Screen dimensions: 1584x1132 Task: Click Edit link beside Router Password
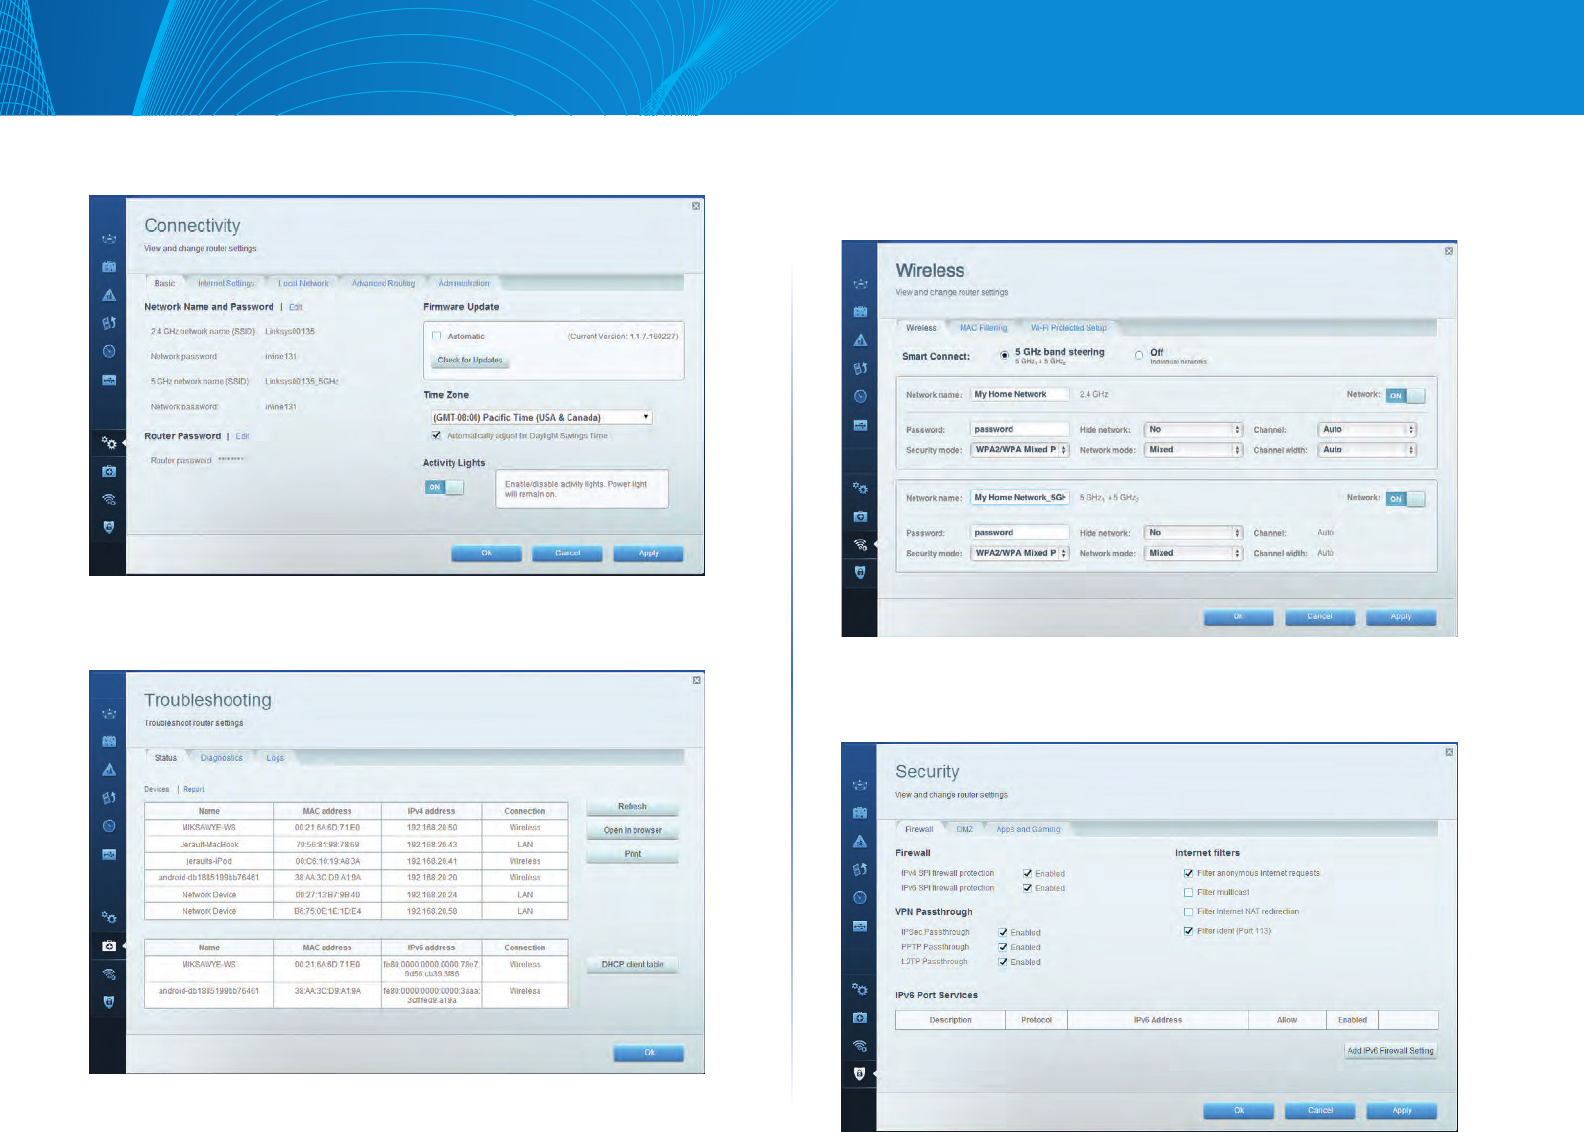(x=242, y=436)
